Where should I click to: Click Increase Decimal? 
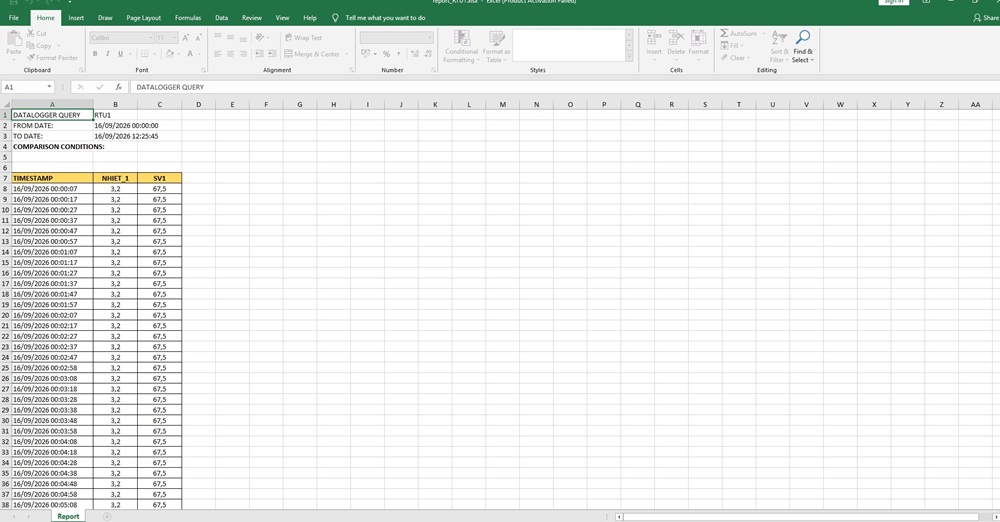click(415, 54)
